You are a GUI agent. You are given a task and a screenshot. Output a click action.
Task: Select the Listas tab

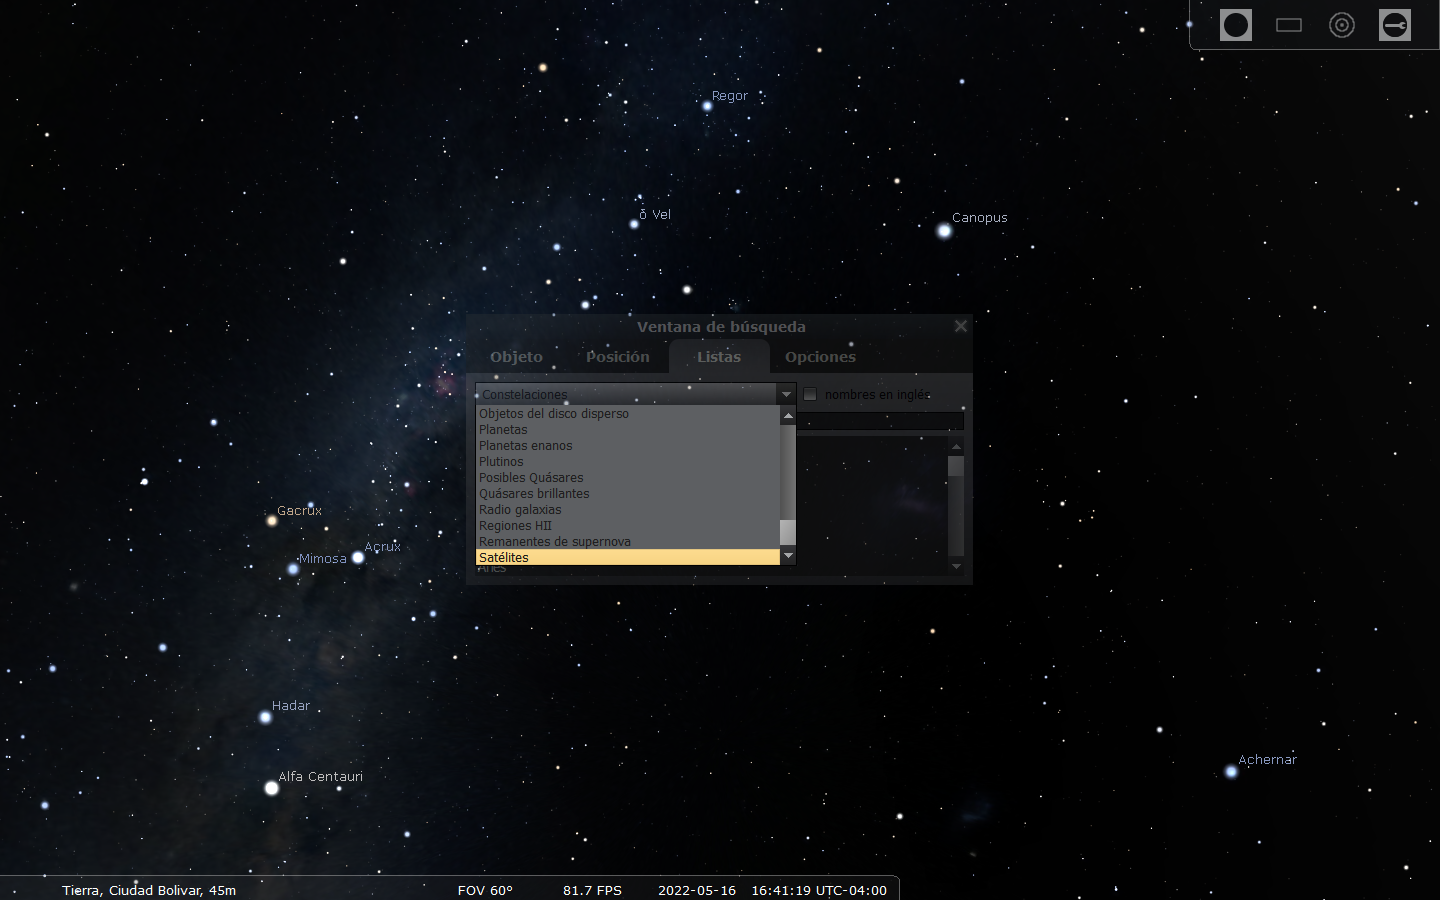pos(719,357)
